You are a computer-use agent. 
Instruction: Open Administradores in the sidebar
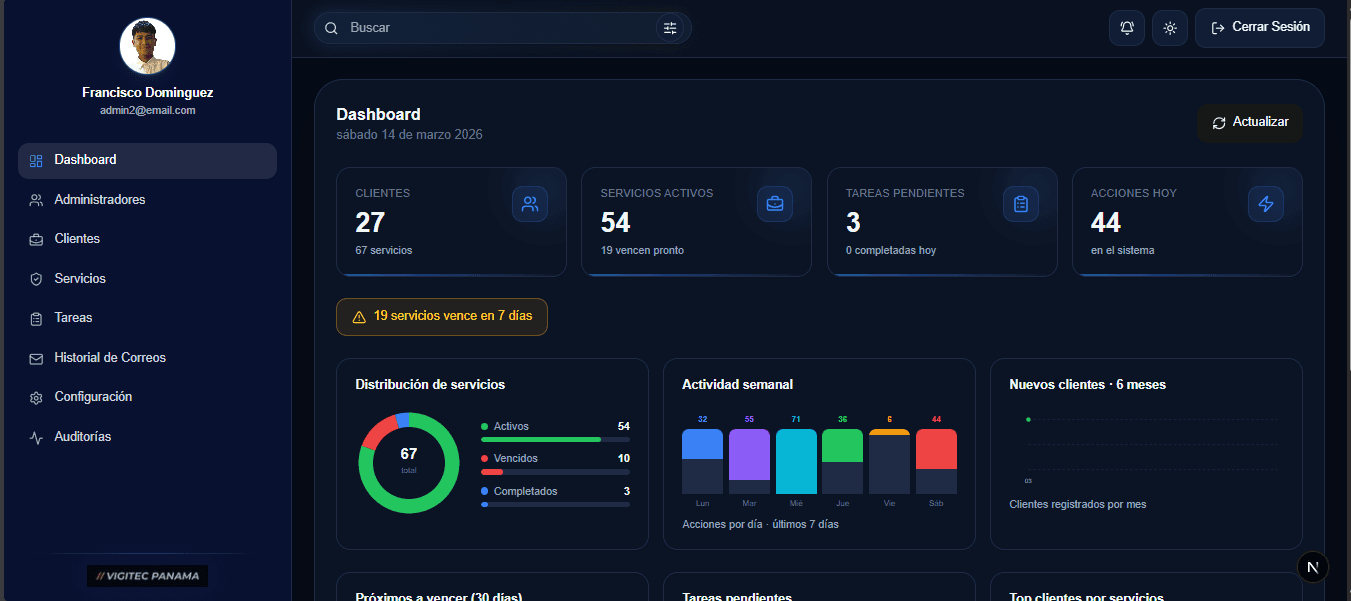coord(147,200)
